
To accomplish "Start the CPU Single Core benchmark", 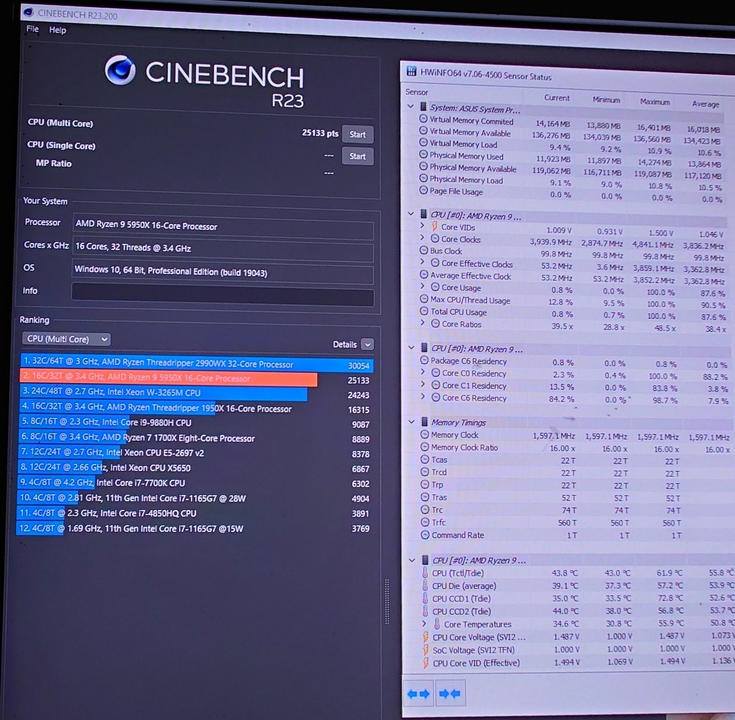I will (357, 156).
